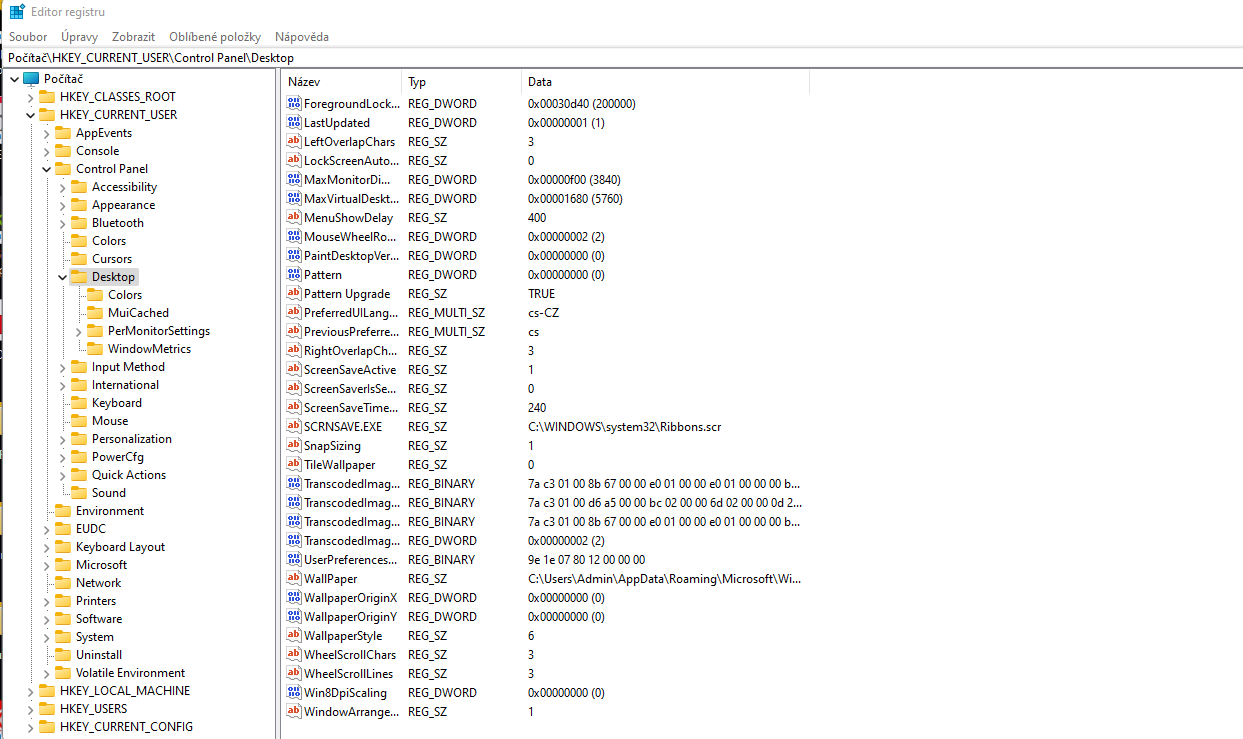Click the HKEY_LOCAL_MACHINE folder icon

pos(47,691)
